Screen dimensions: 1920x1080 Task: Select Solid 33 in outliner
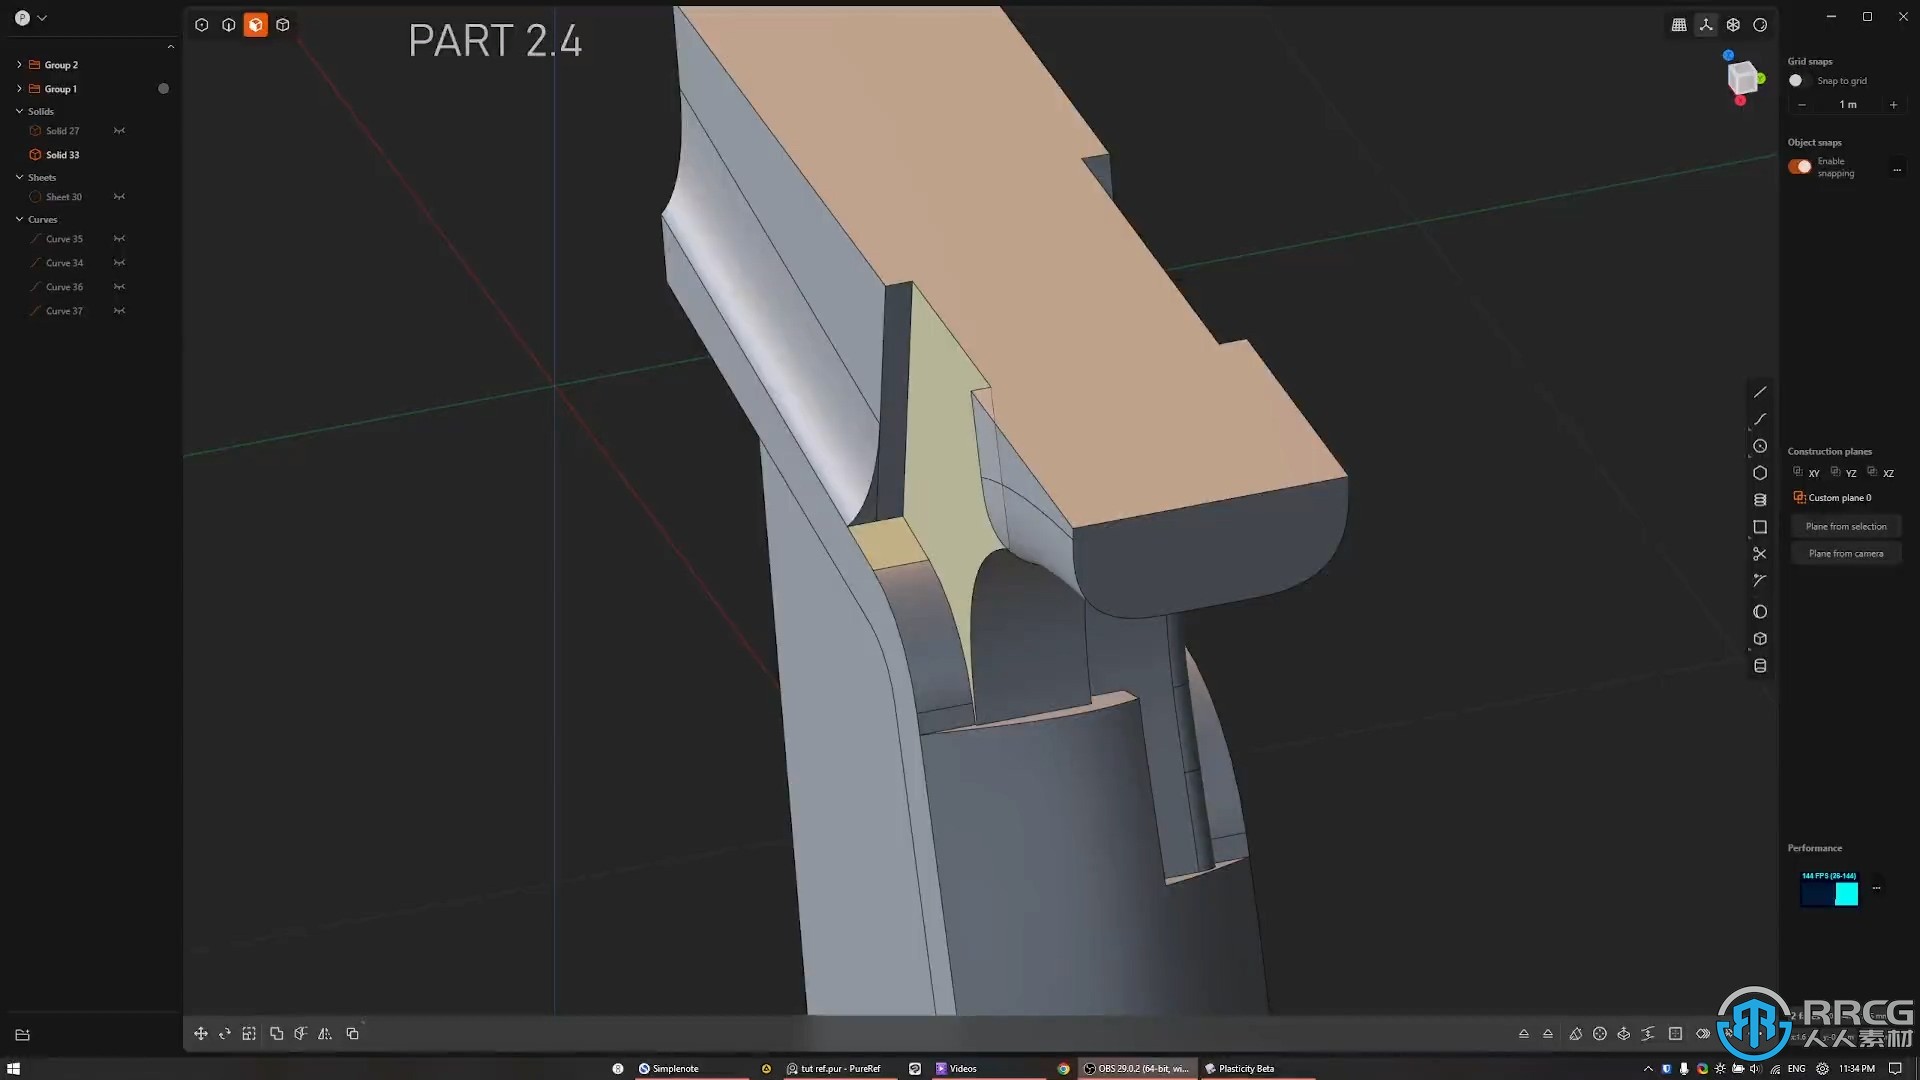tap(62, 154)
